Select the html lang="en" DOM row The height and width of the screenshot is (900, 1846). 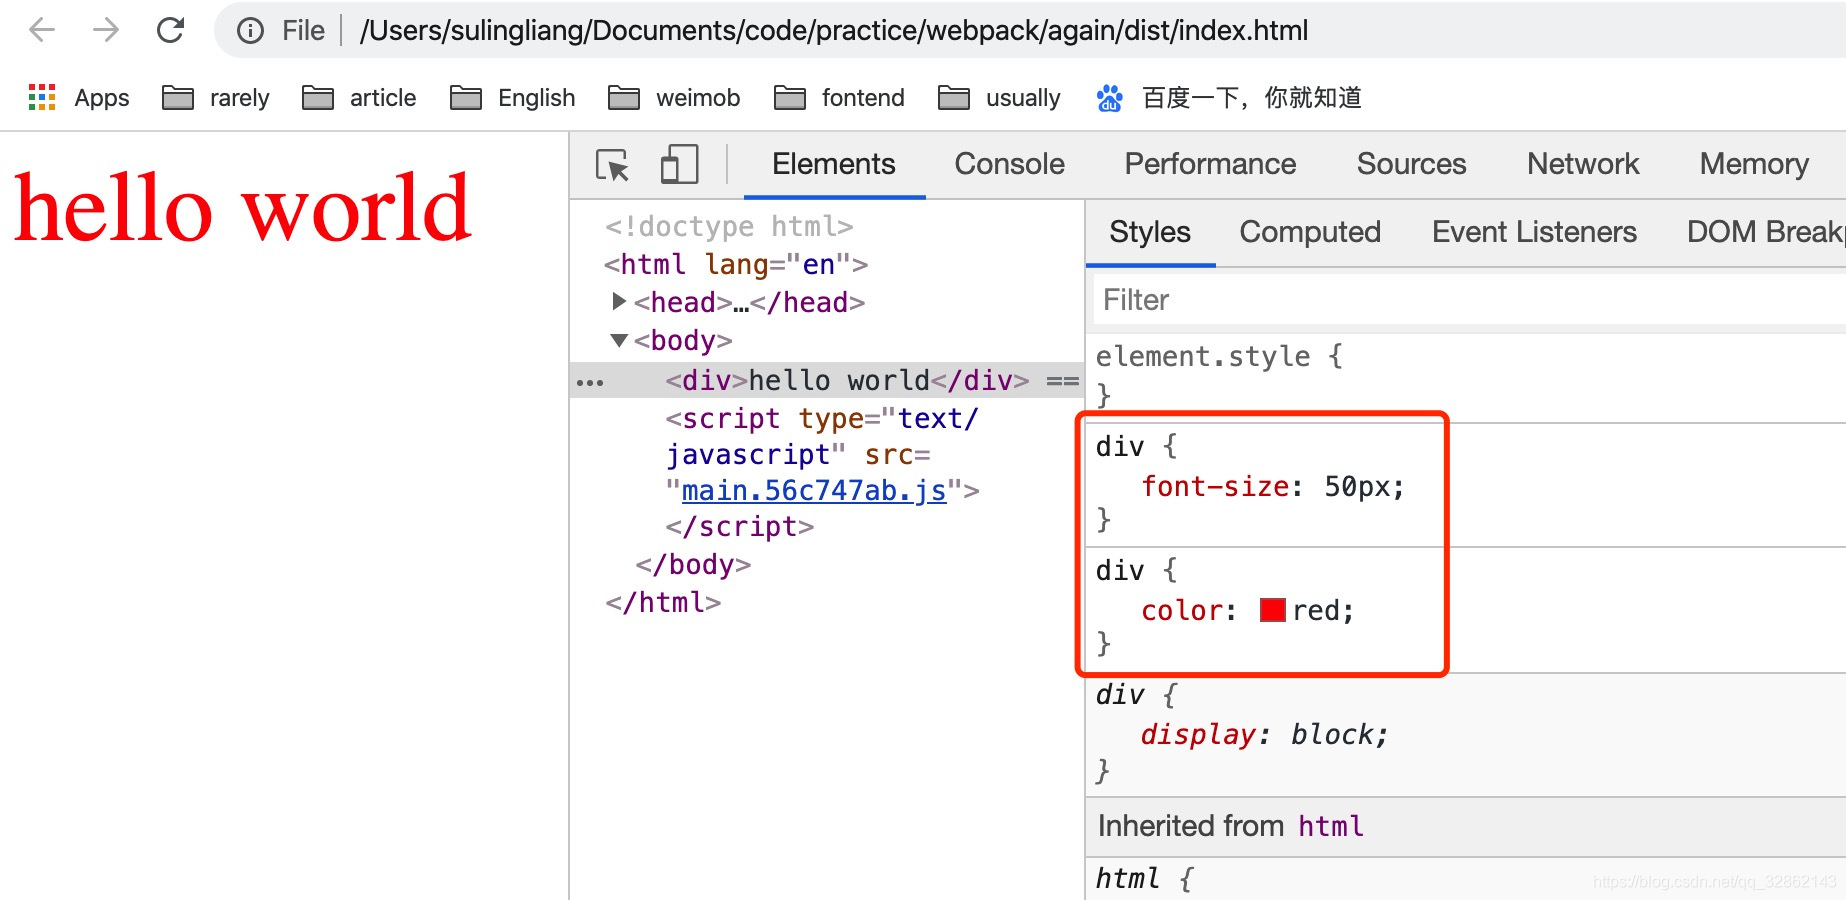click(736, 265)
